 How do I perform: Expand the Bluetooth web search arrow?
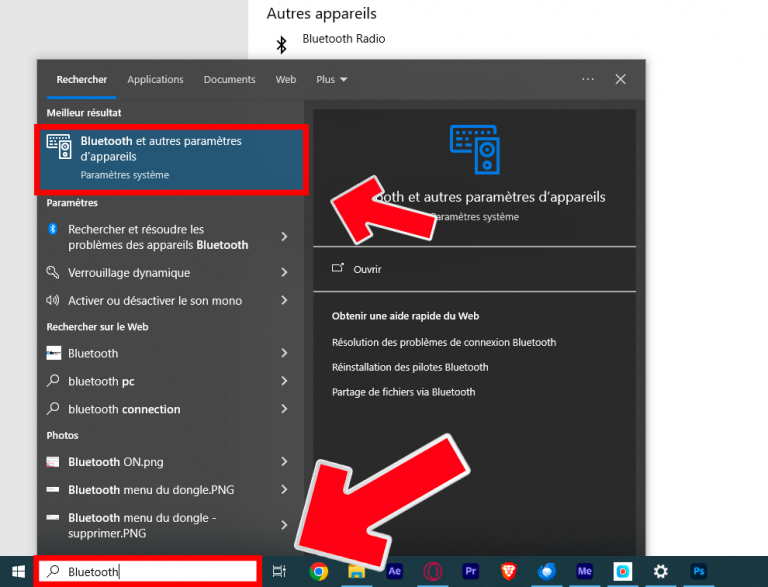pyautogui.click(x=285, y=353)
